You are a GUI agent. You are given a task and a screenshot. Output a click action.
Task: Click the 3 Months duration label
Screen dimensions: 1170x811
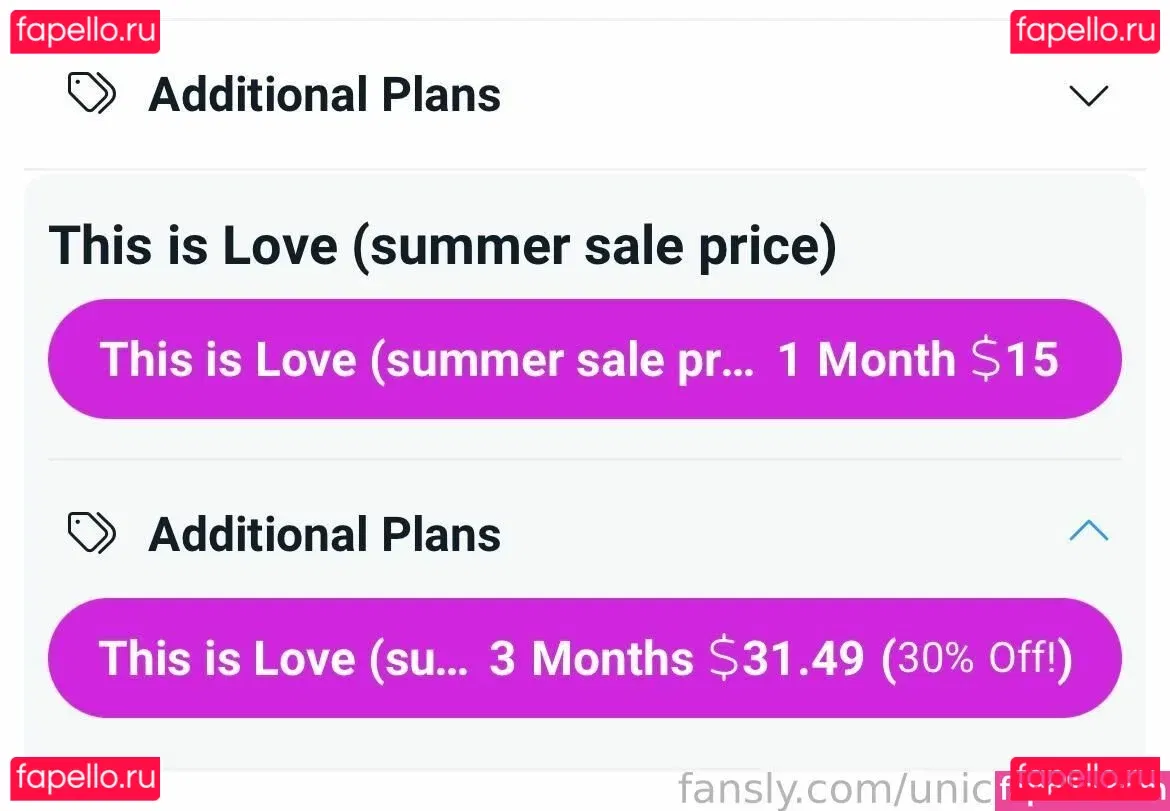click(590, 658)
